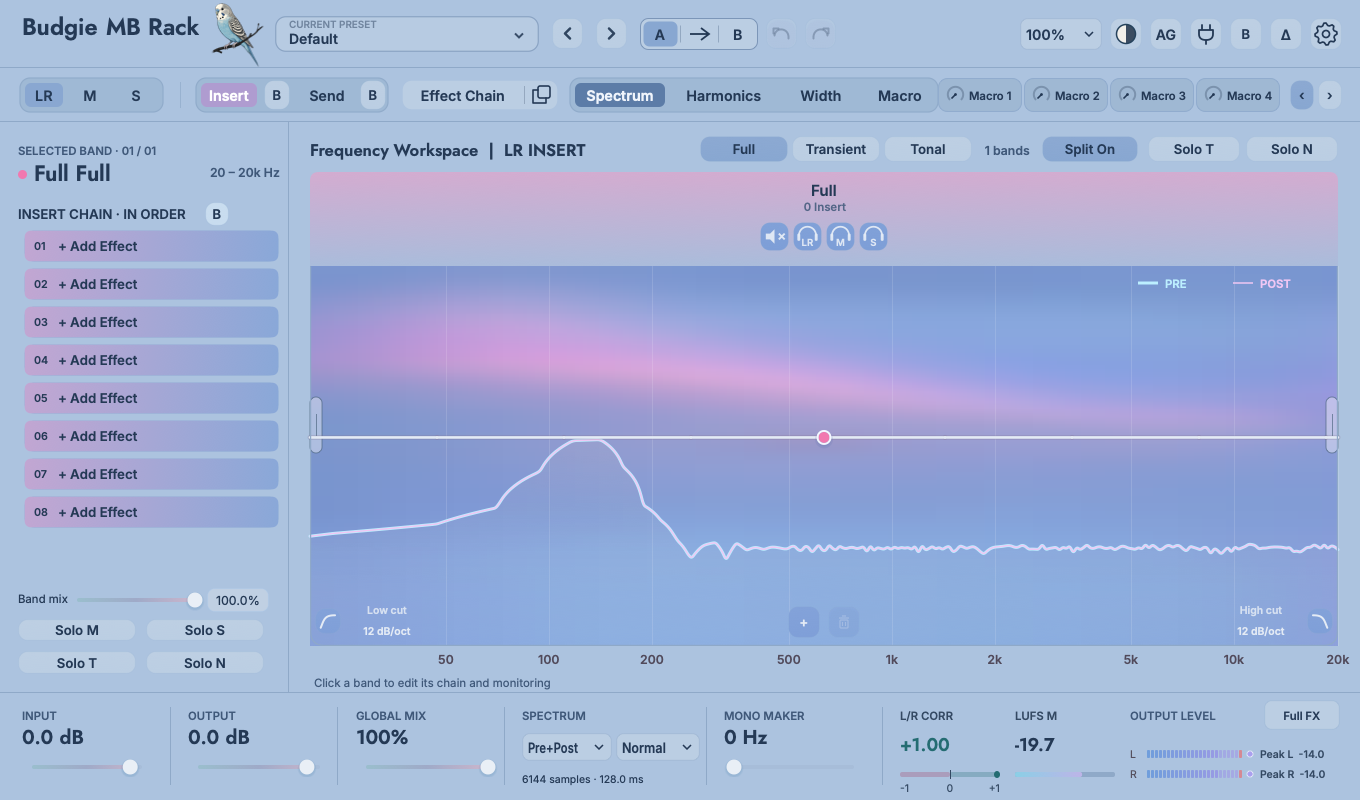Click the delta icon button

click(1286, 34)
